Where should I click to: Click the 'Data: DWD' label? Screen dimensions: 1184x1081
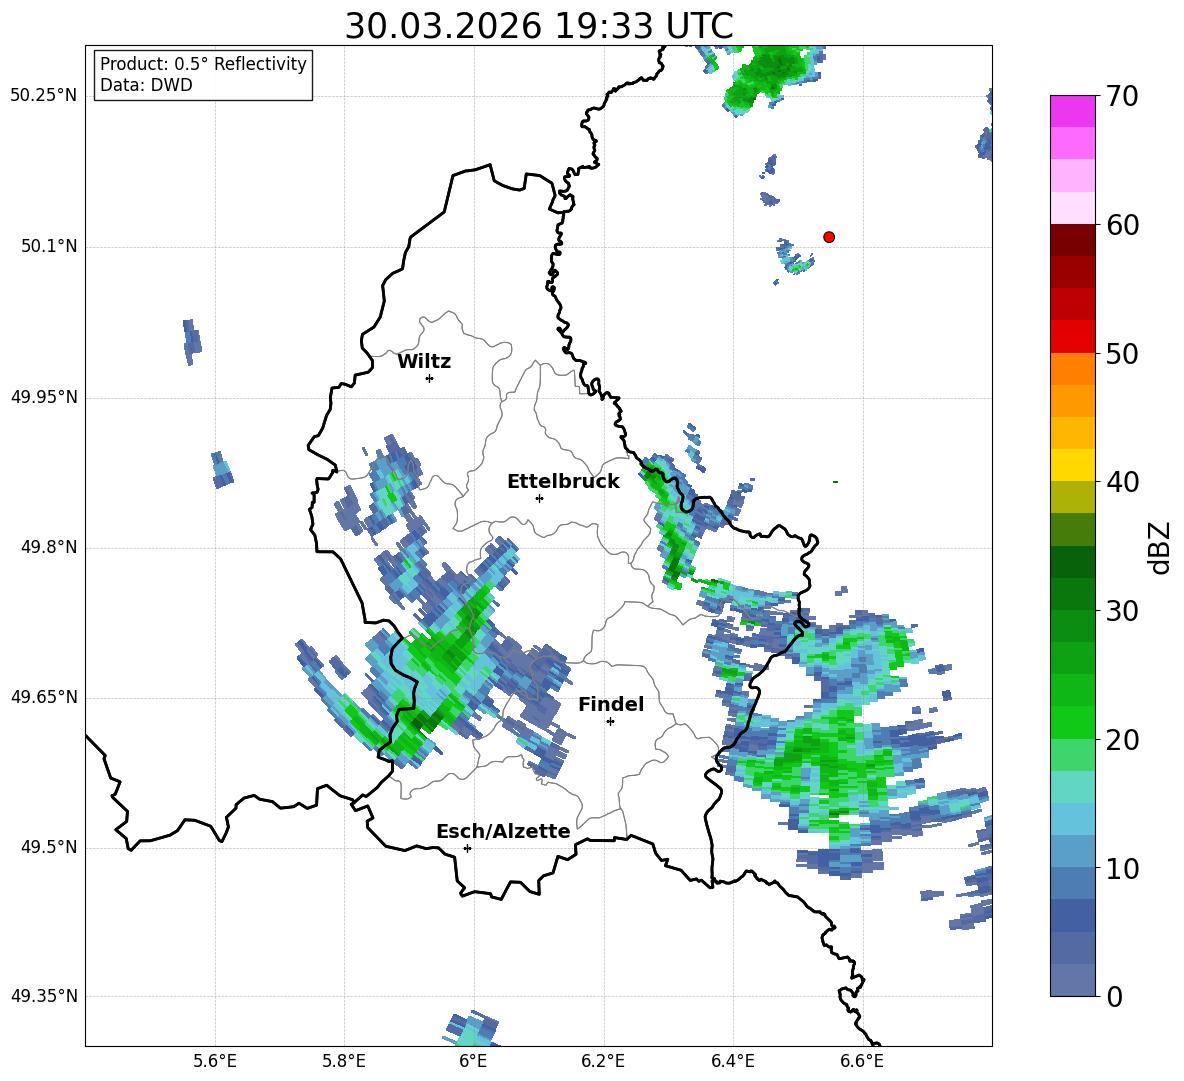146,85
